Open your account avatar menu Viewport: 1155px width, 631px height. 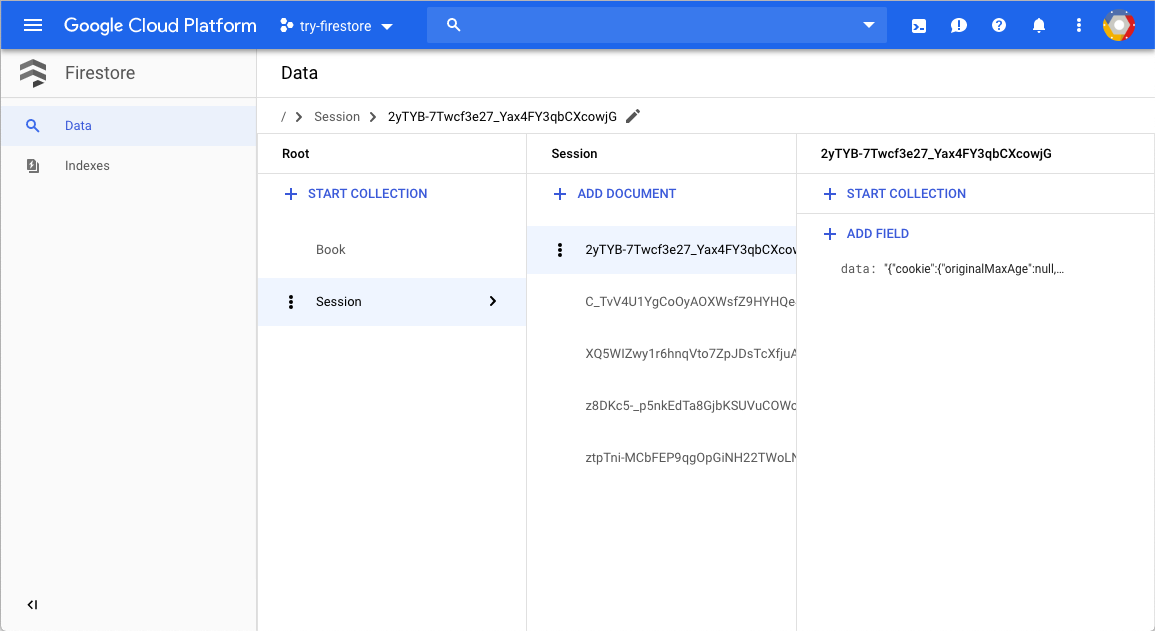(1119, 25)
